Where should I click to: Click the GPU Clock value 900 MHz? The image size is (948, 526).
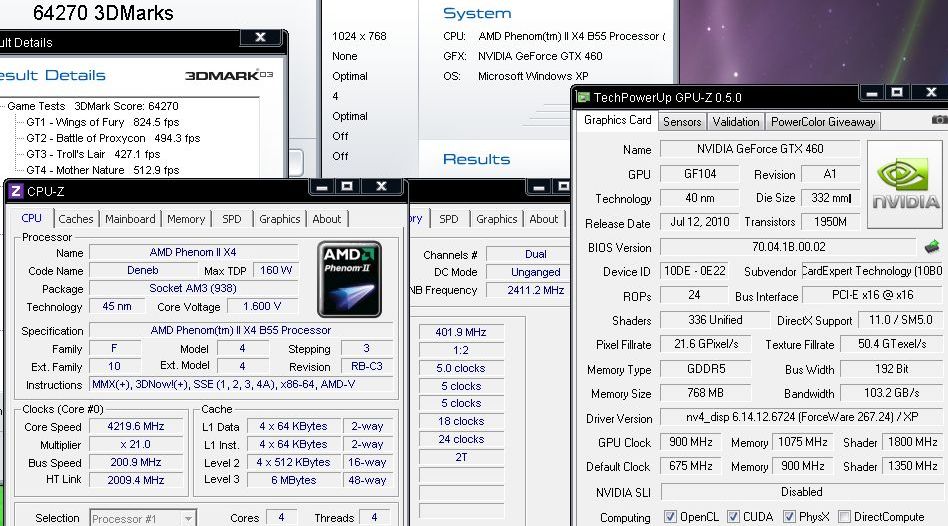tap(690, 442)
